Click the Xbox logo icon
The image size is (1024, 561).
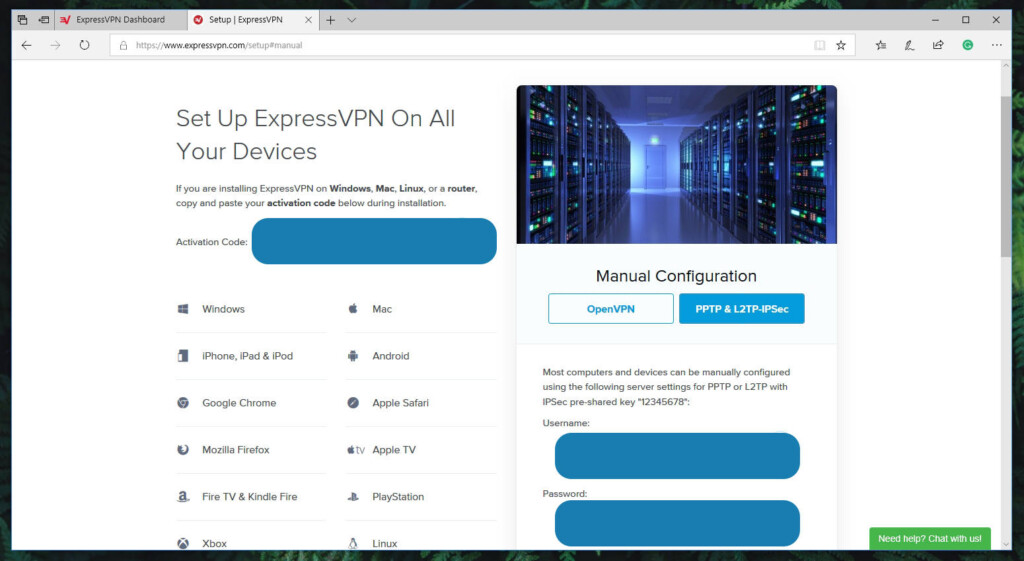[x=183, y=543]
